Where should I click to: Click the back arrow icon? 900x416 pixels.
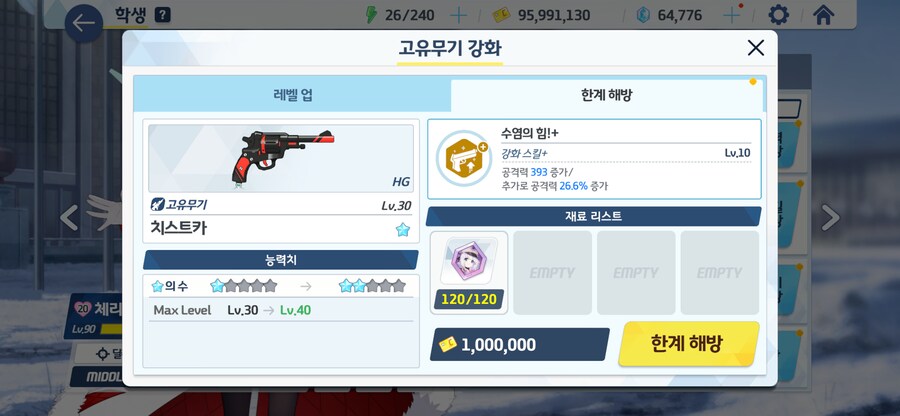point(84,24)
